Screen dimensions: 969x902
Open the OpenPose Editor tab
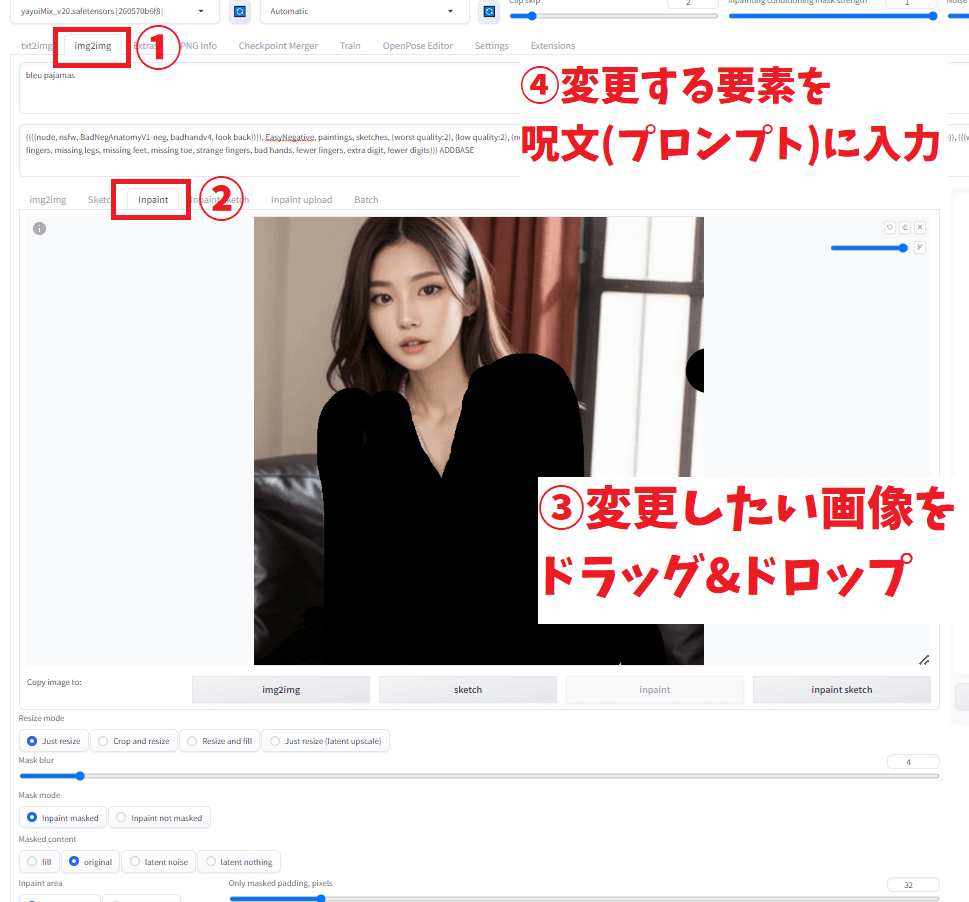click(x=417, y=46)
